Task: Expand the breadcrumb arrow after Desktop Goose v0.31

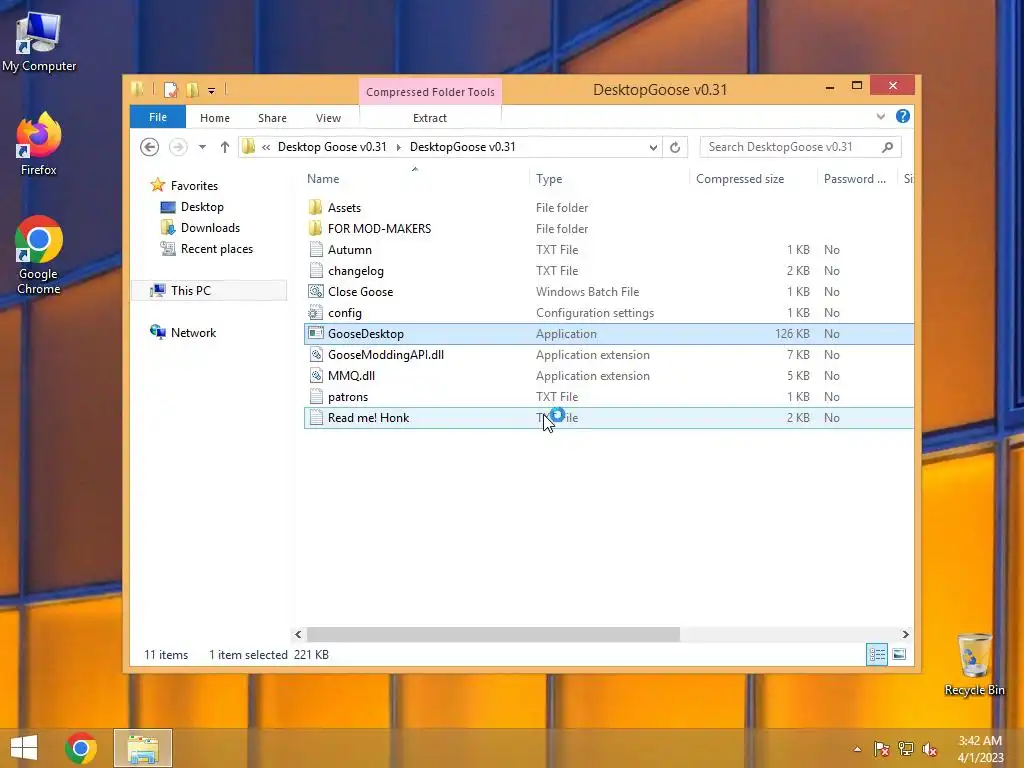Action: click(x=398, y=147)
